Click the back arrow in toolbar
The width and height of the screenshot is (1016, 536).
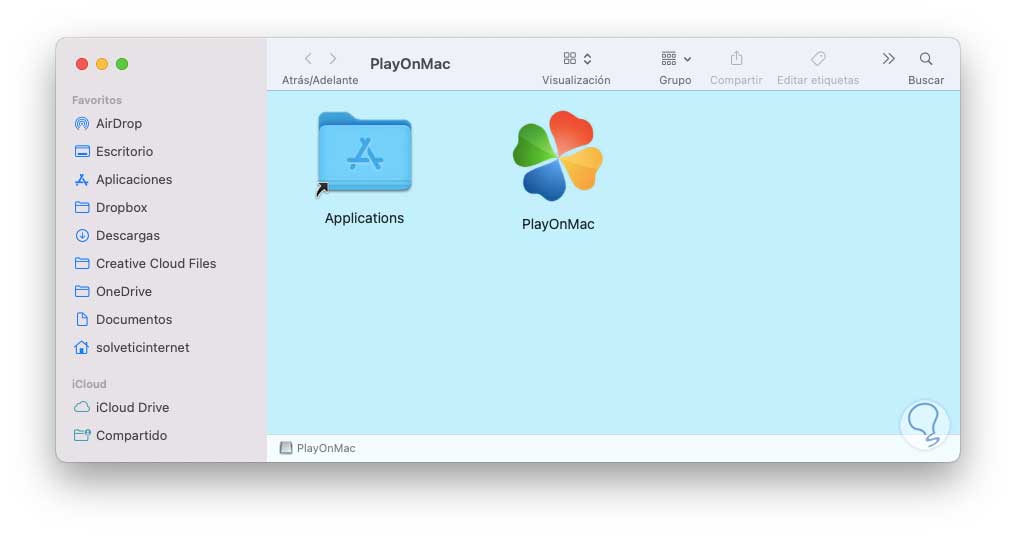pos(308,59)
